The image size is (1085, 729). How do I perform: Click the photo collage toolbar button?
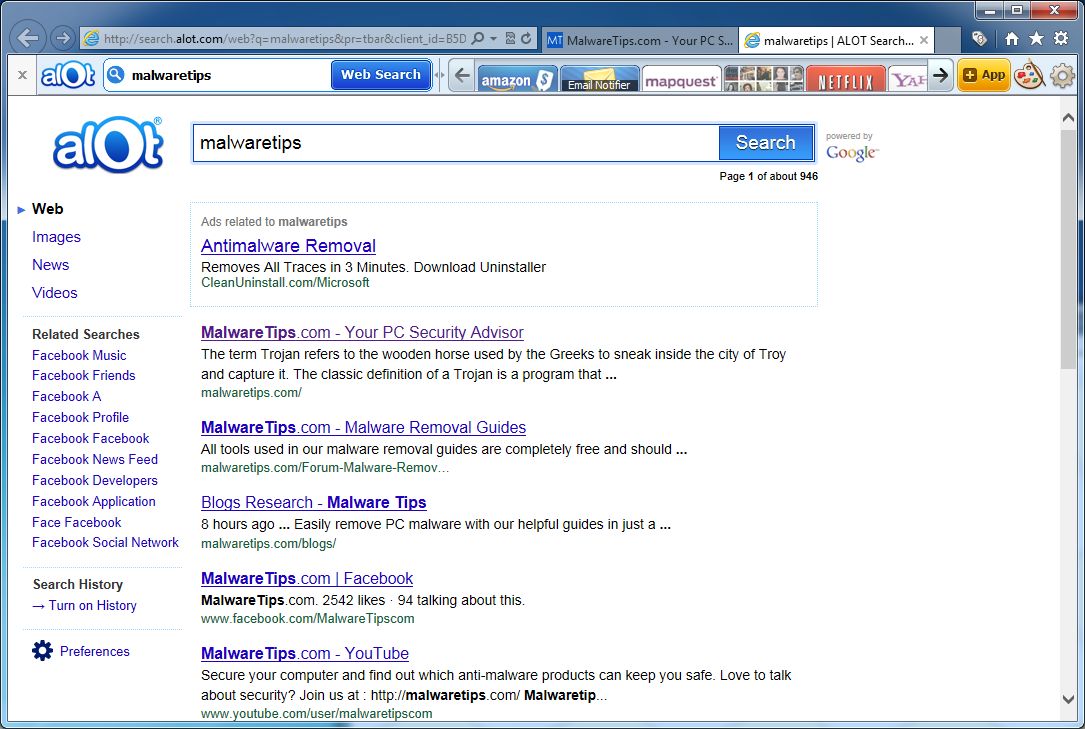tap(764, 79)
